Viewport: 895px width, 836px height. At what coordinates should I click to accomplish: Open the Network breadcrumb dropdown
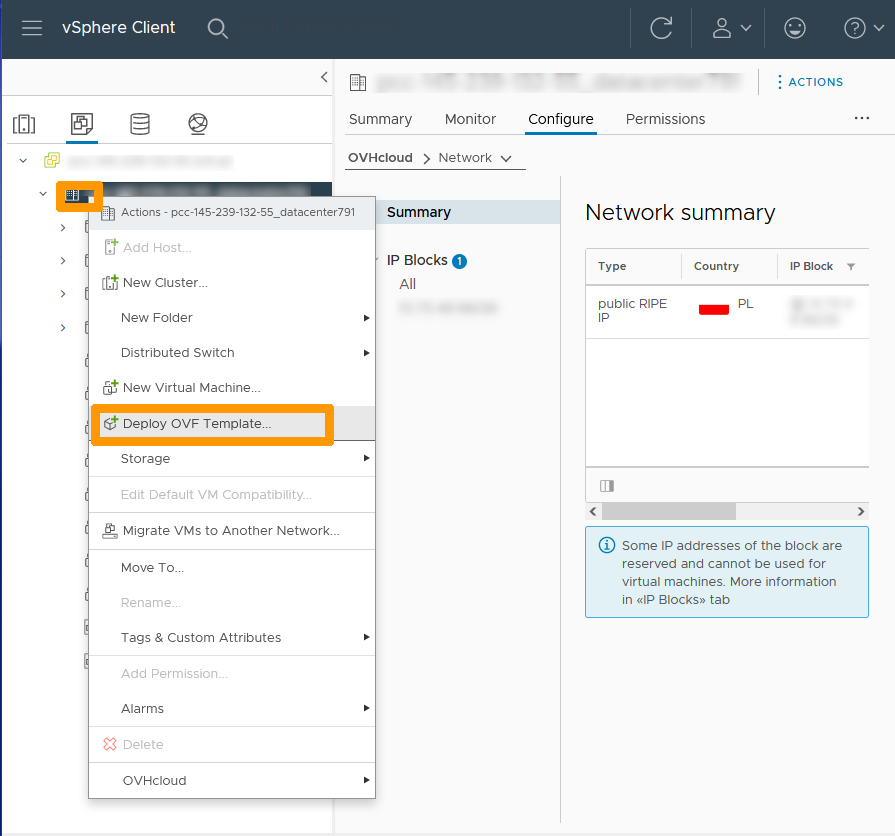(x=475, y=157)
